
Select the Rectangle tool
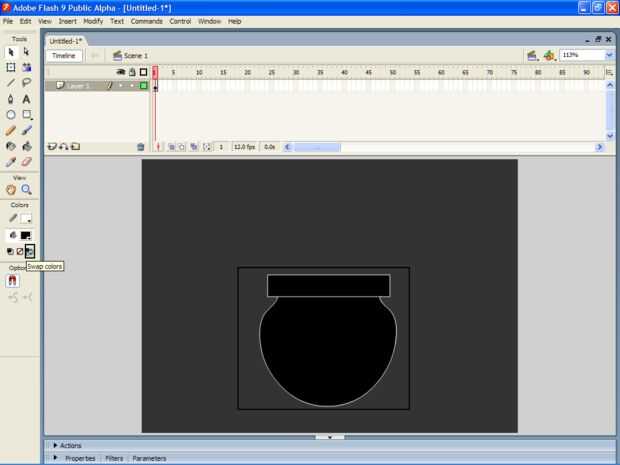click(x=26, y=115)
